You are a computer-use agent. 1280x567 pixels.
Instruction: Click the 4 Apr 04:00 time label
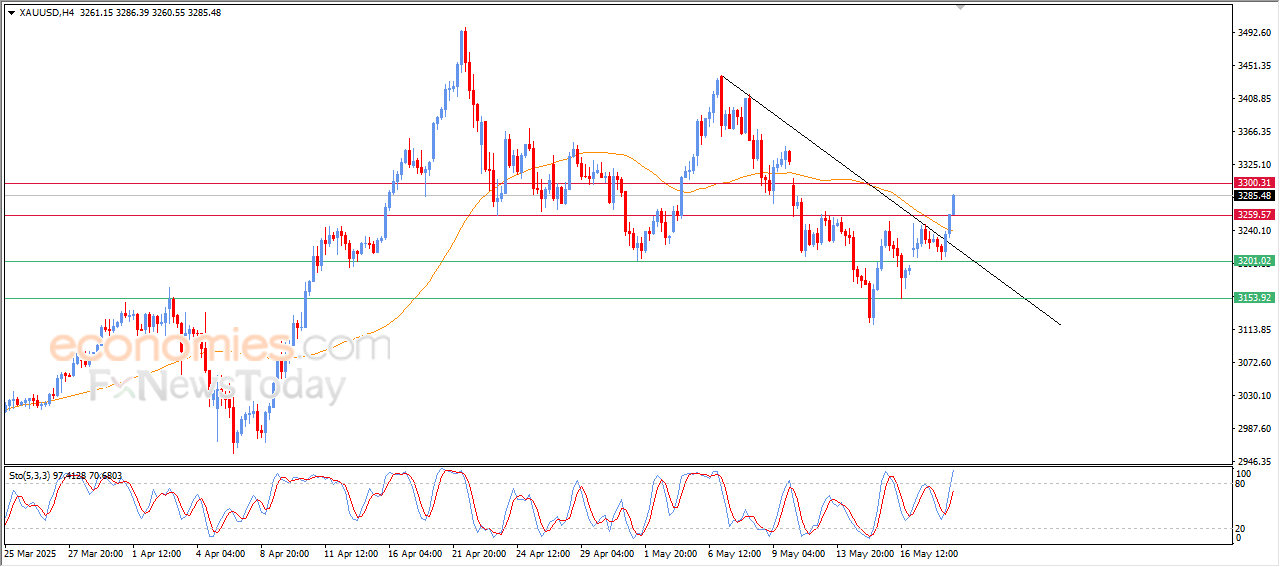coord(221,553)
